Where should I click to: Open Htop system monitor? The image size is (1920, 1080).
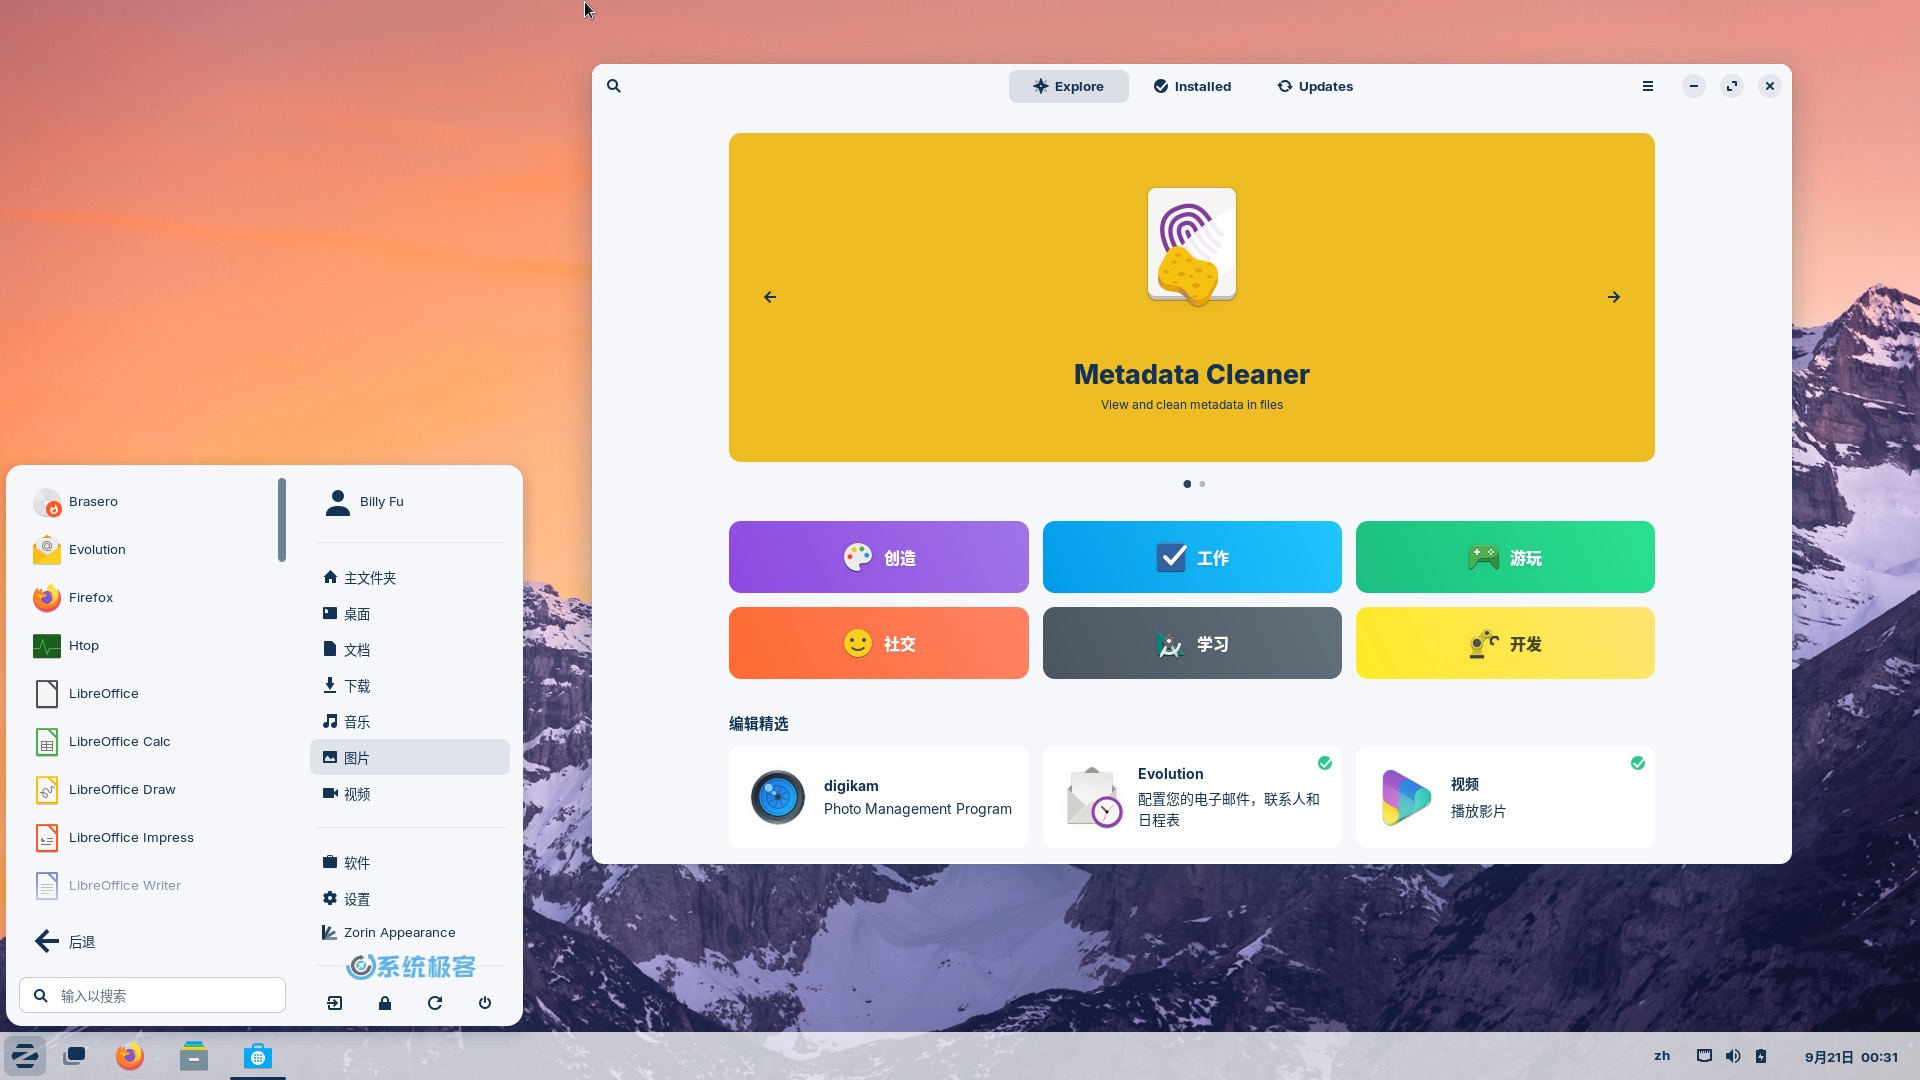click(x=83, y=645)
